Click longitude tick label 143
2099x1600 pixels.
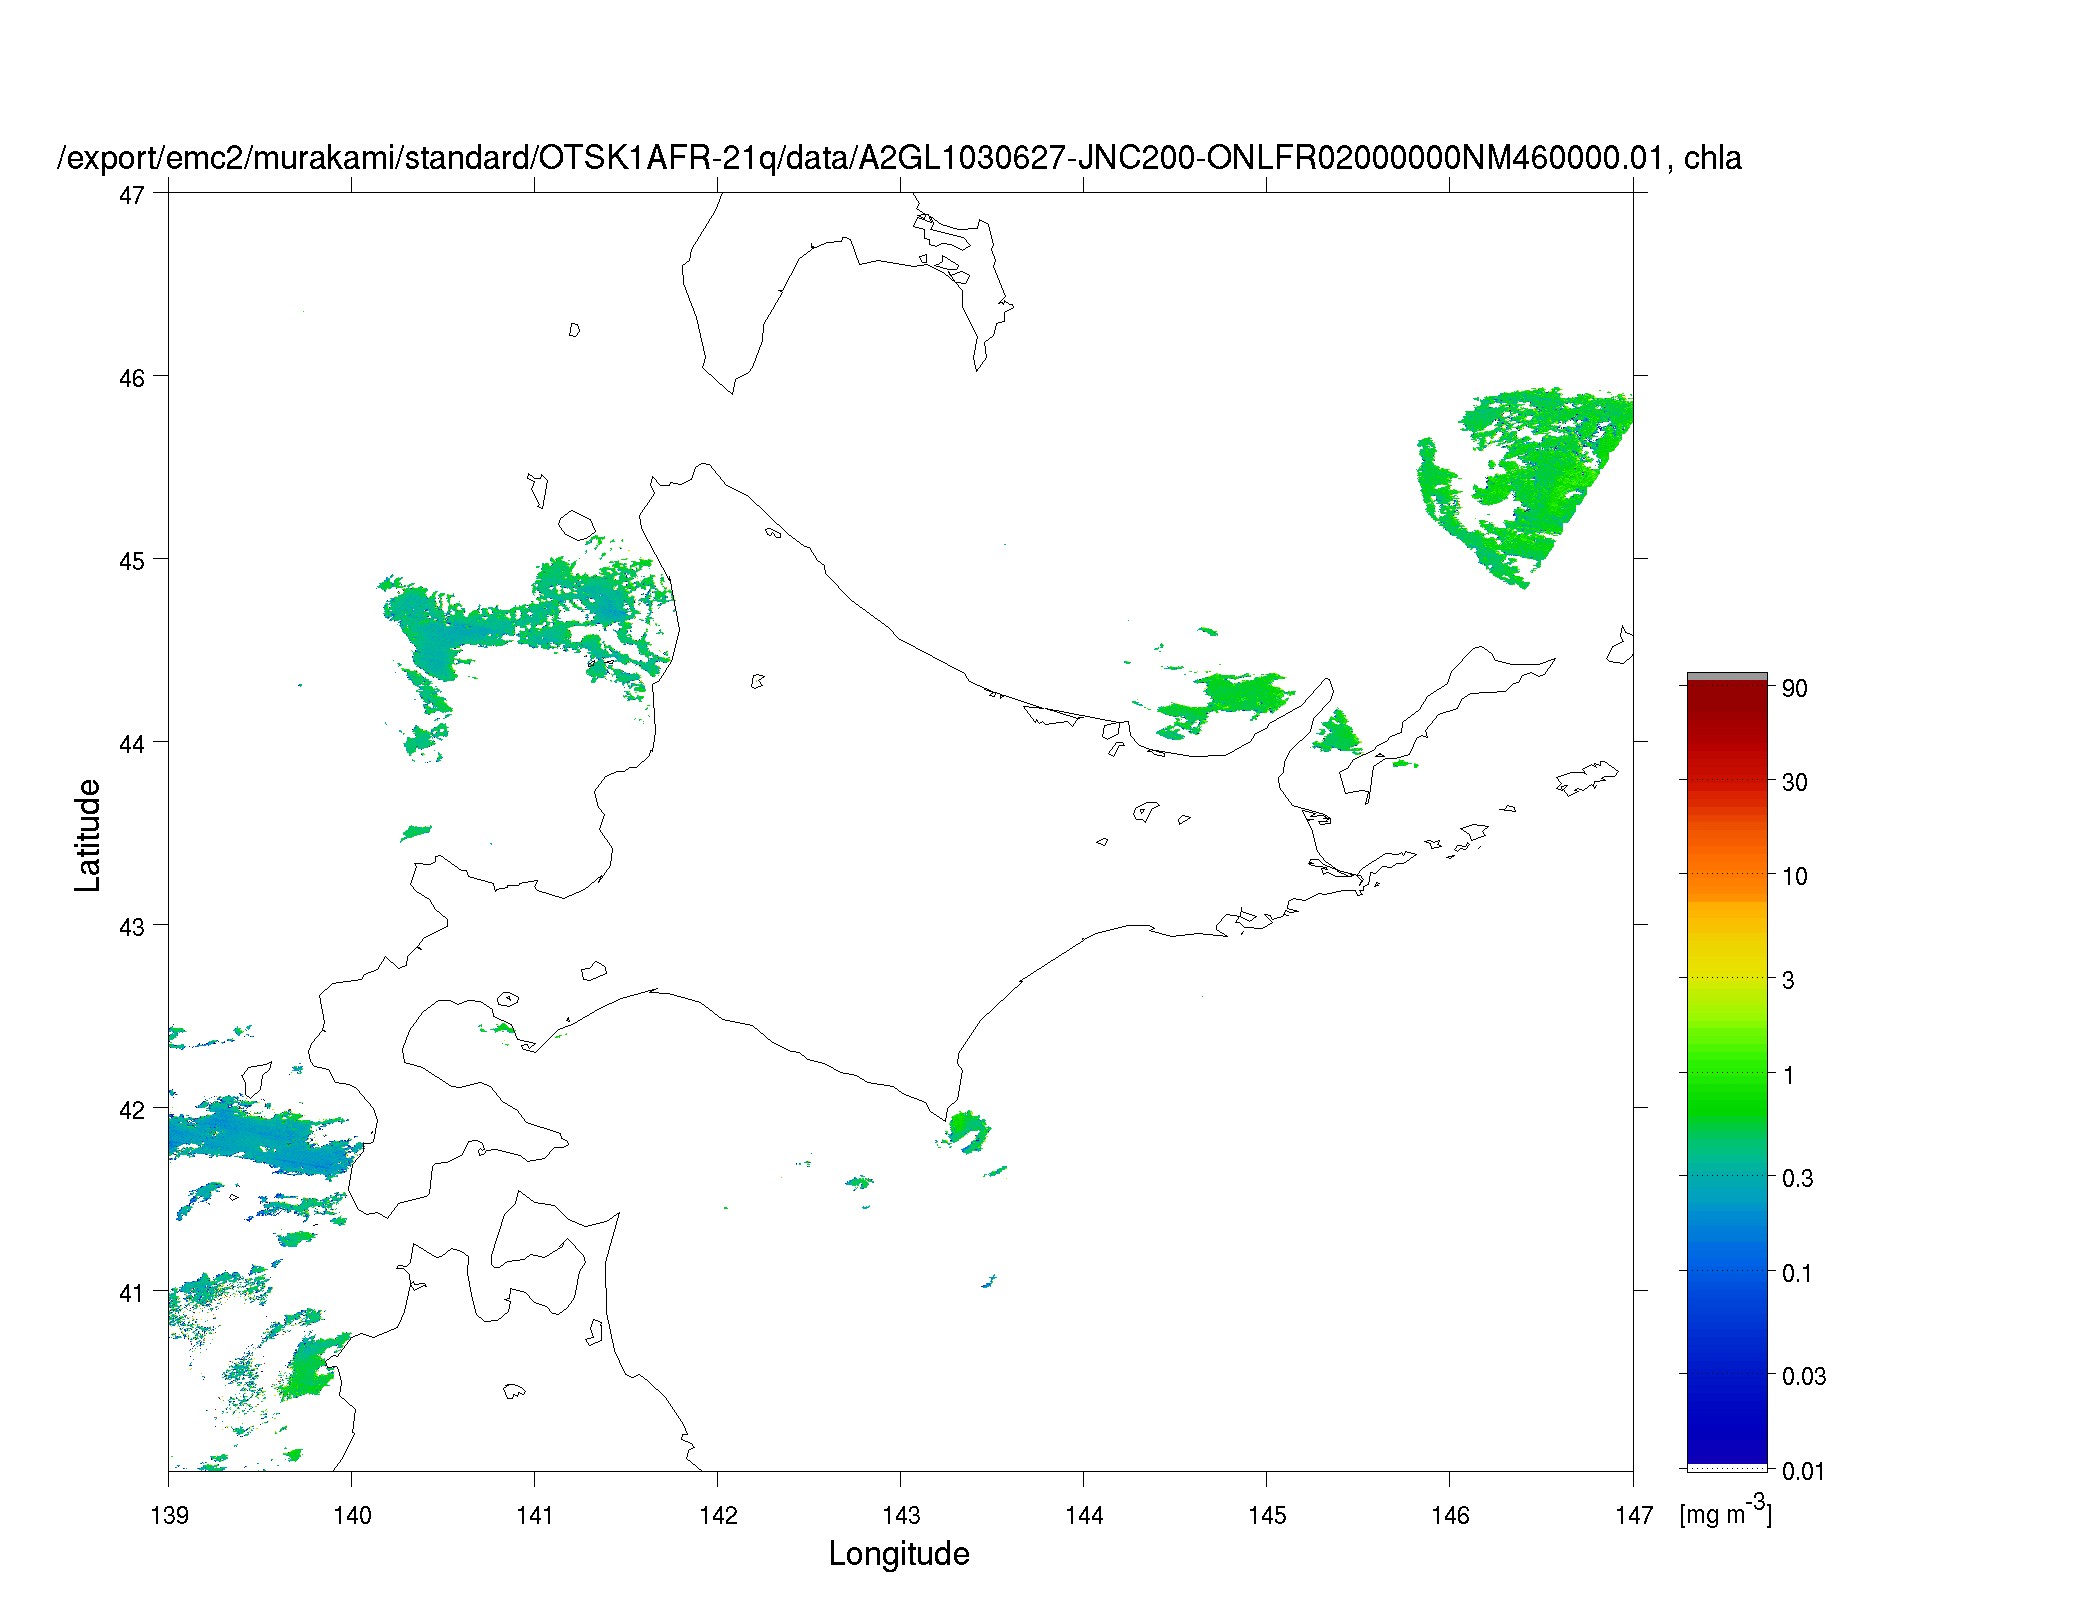901,1515
